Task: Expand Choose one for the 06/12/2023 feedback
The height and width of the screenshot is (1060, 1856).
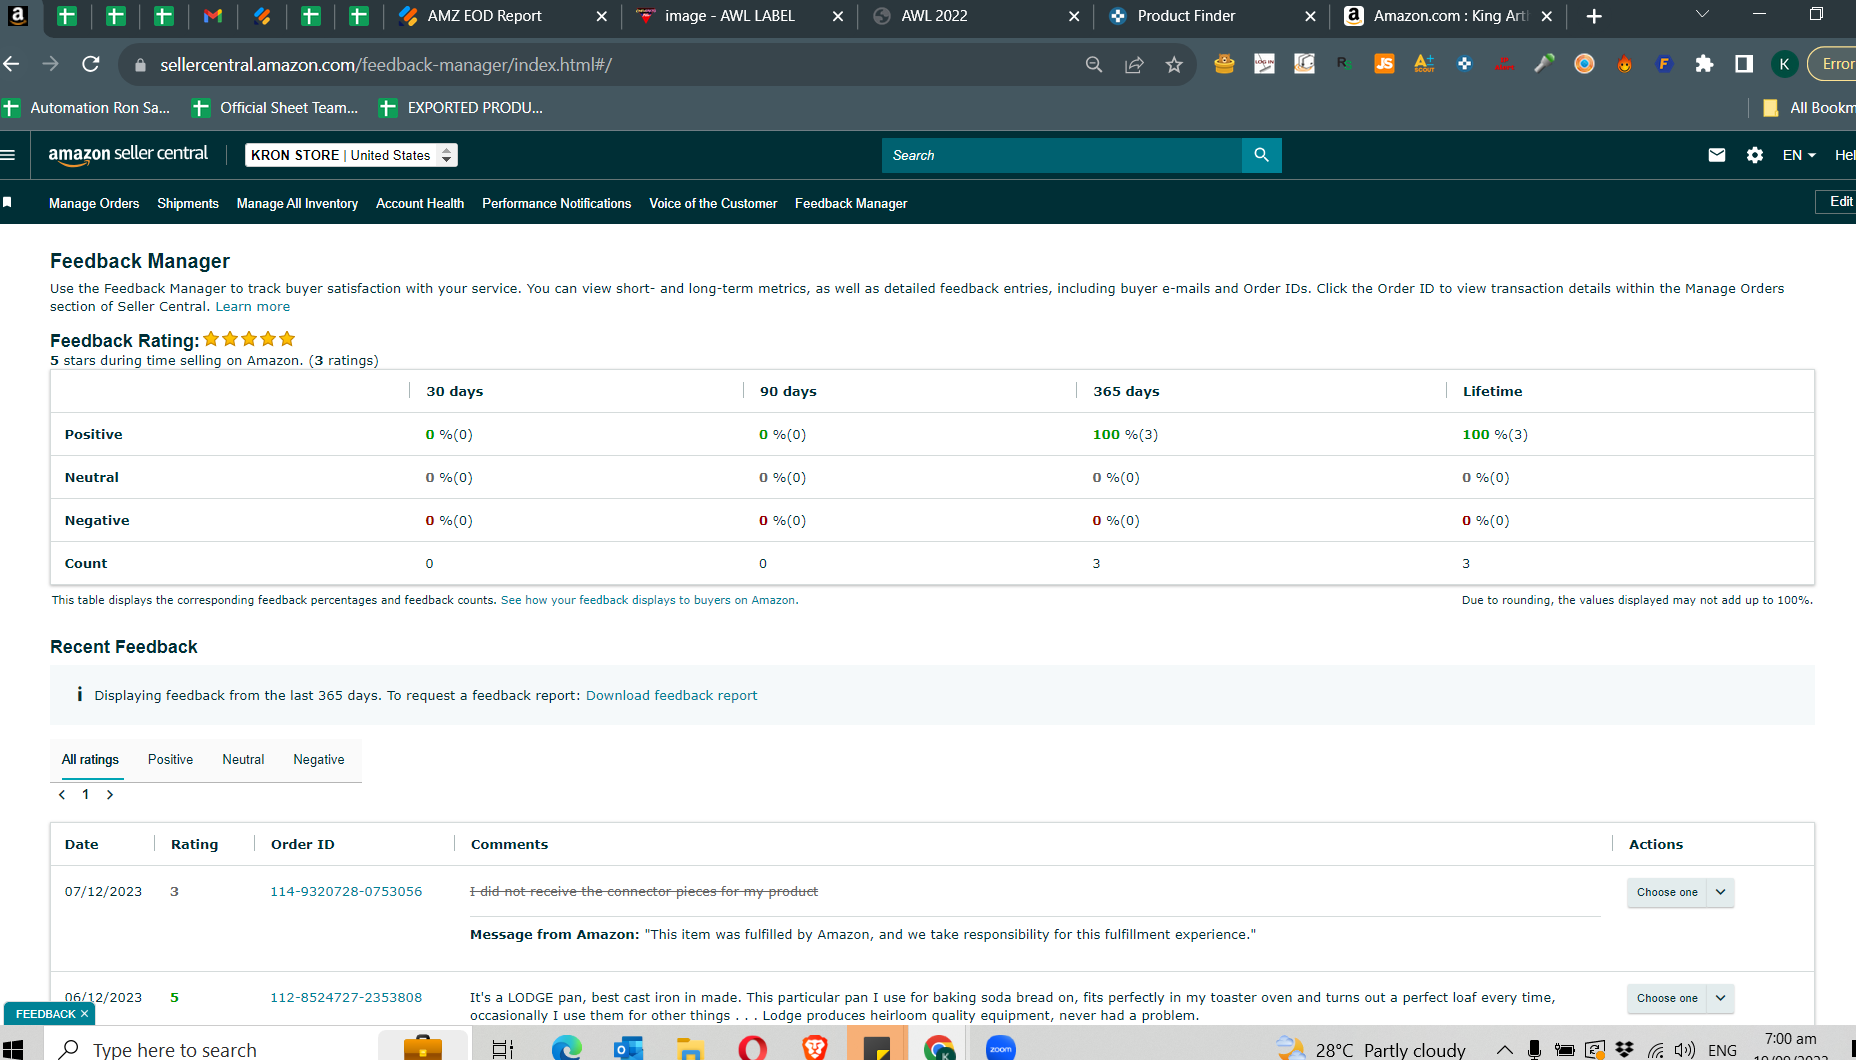Action: pos(1680,998)
